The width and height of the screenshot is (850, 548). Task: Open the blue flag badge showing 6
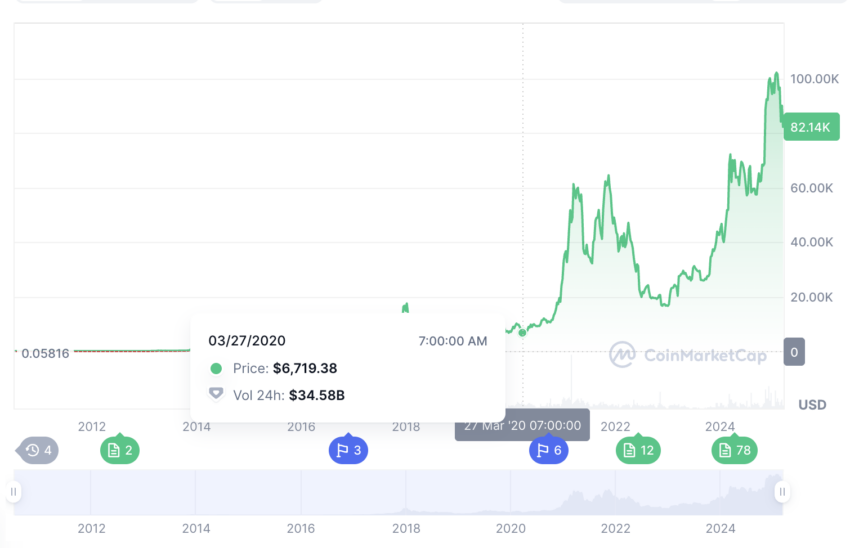[x=549, y=449]
